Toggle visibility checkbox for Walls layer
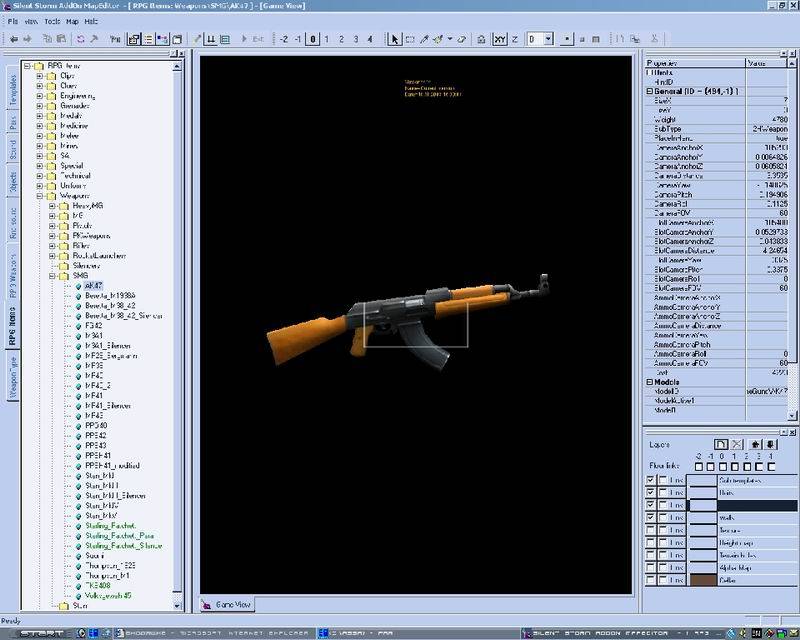Viewport: 800px width, 640px height. [x=652, y=518]
